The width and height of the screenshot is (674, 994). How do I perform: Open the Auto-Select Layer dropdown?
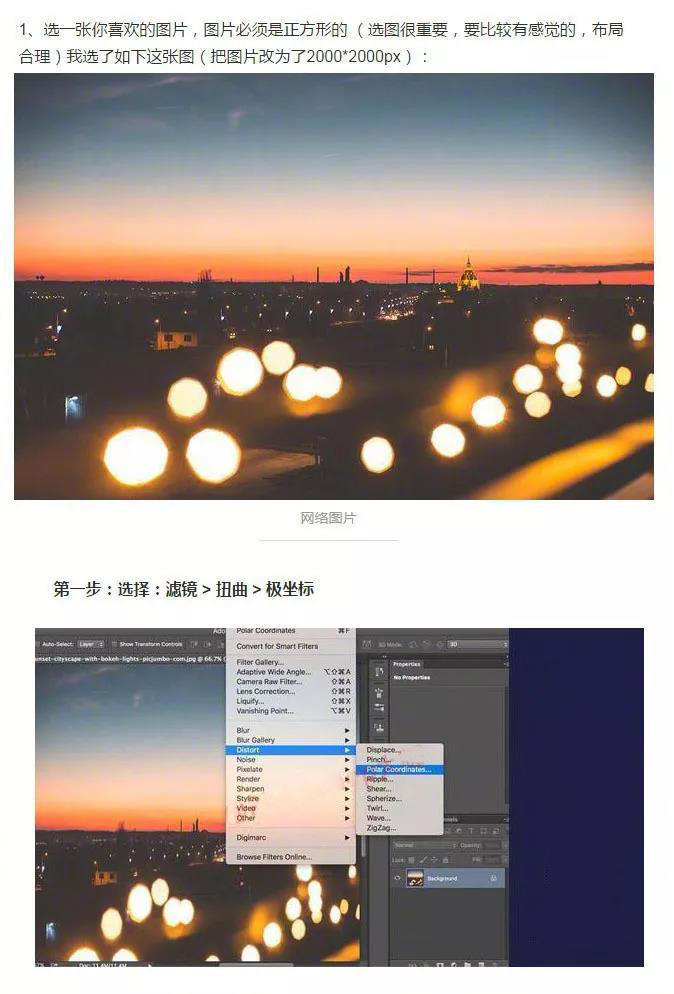tap(91, 644)
